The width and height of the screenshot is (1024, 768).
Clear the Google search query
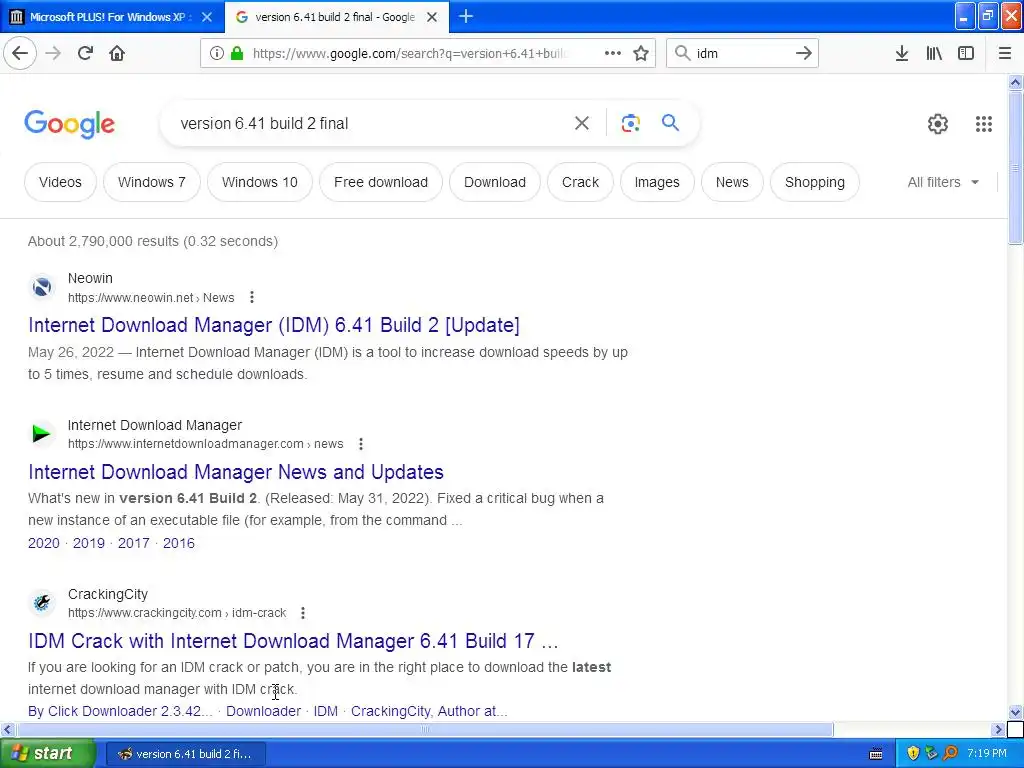click(x=582, y=123)
